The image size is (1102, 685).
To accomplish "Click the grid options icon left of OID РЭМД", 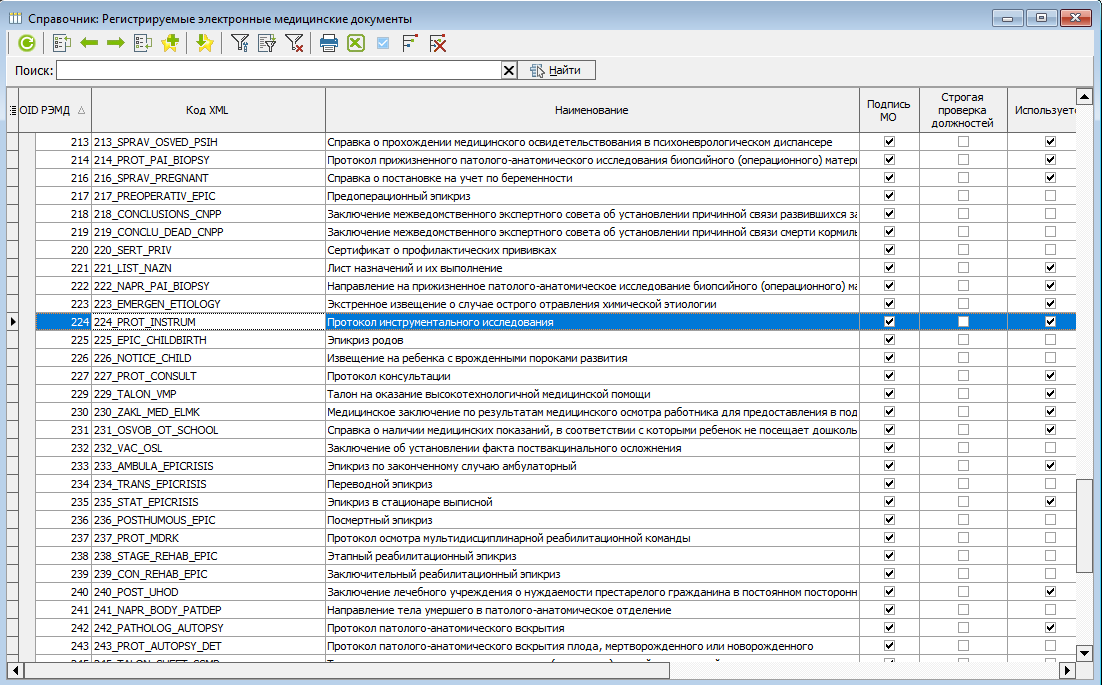I will (13, 110).
